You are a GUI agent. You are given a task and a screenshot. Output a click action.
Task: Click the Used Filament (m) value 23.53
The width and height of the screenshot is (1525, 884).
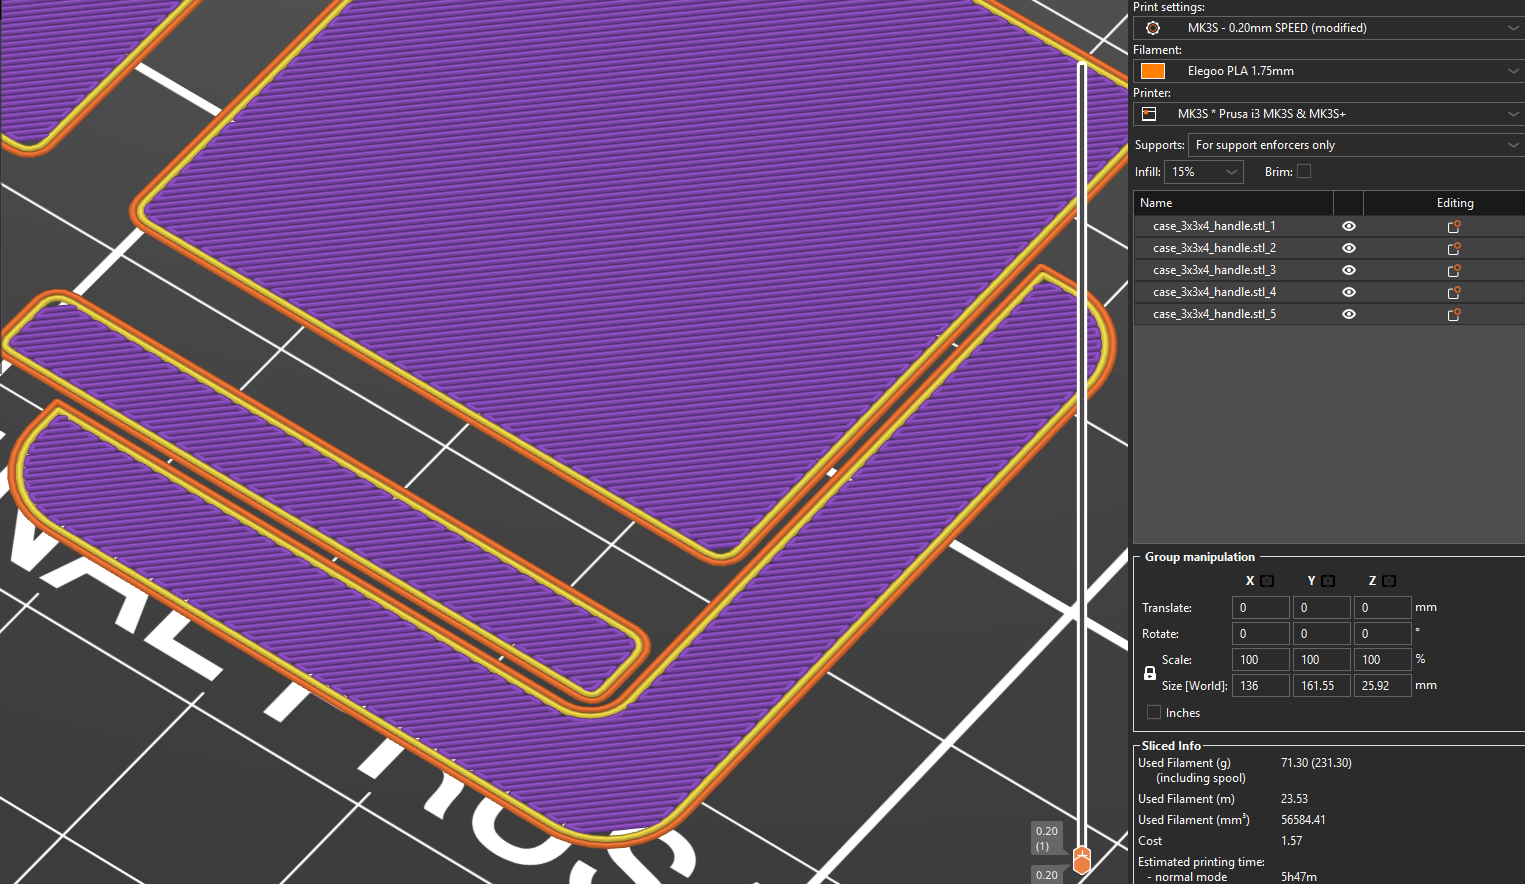point(1294,799)
